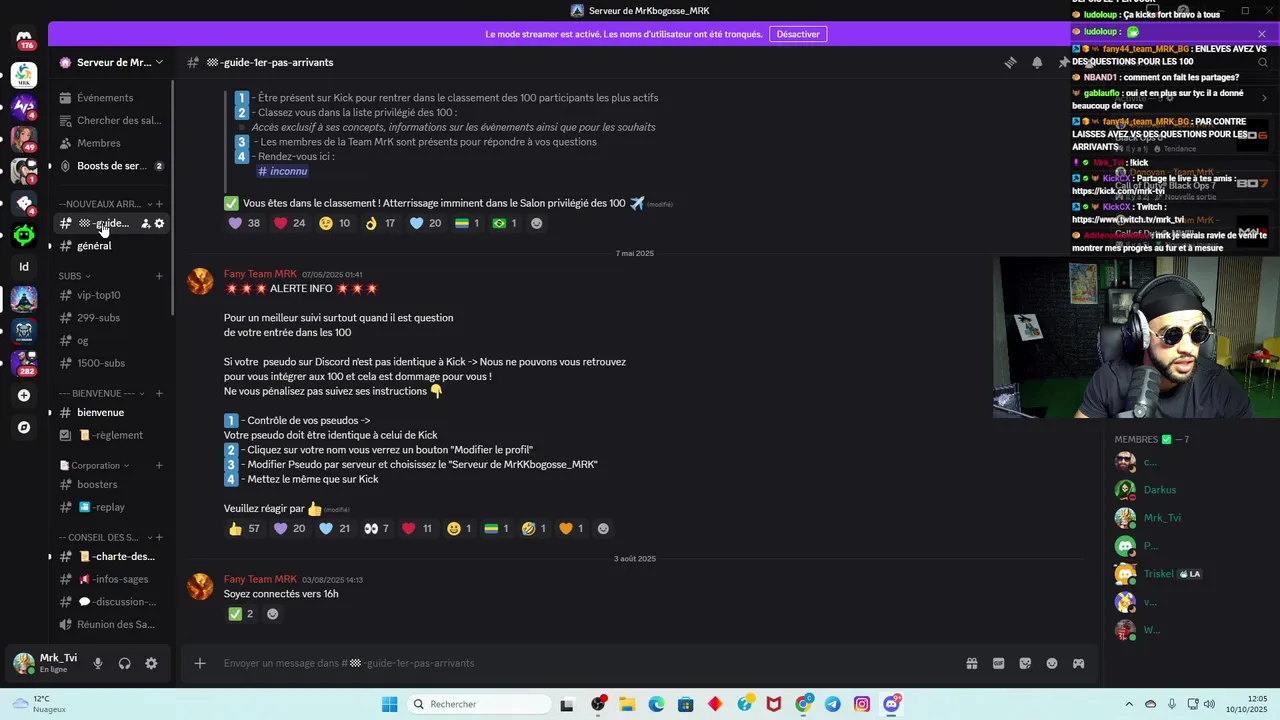Screen dimensions: 1280x720
Task: Open the green robot server icon
Action: click(24, 235)
